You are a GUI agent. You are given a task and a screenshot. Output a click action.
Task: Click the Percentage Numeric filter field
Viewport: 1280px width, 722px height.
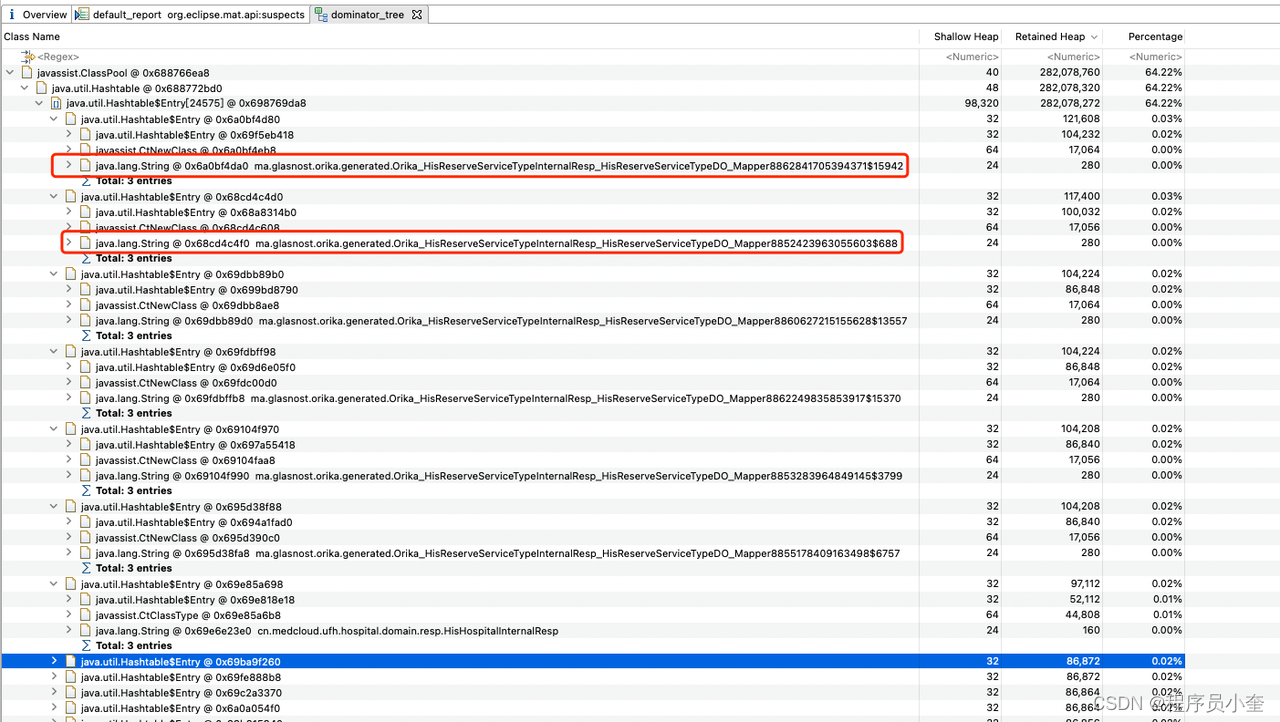pos(1155,57)
